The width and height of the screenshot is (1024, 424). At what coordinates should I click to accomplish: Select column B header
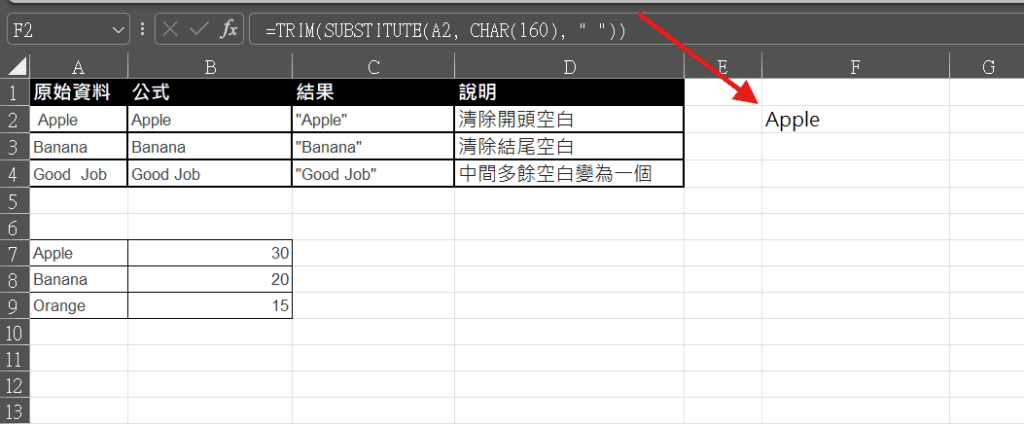click(210, 67)
